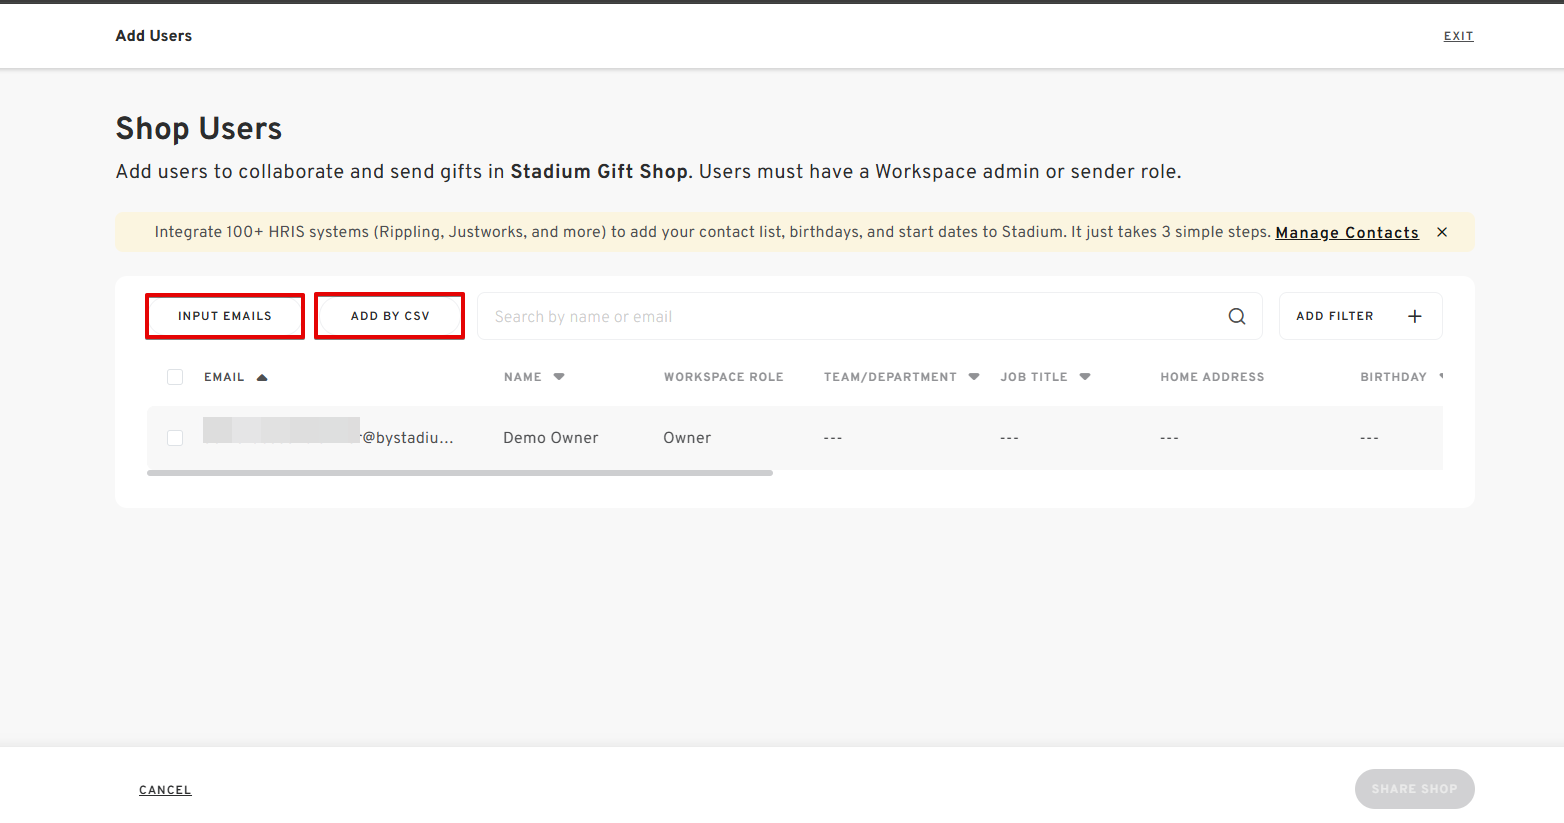Click the Birthday column header
1564x823 pixels.
tap(1393, 377)
